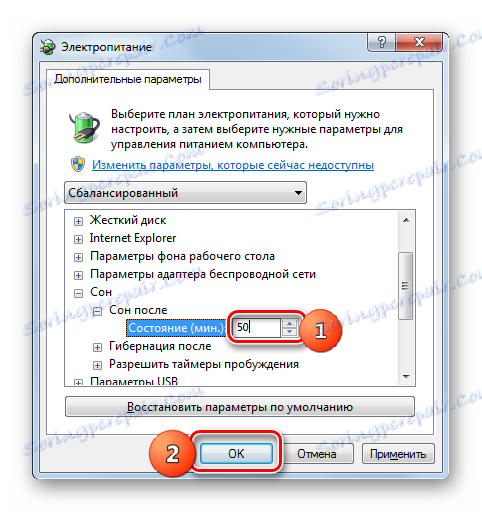Expand the Internet Explorer node
482x512 pixels.
point(78,239)
